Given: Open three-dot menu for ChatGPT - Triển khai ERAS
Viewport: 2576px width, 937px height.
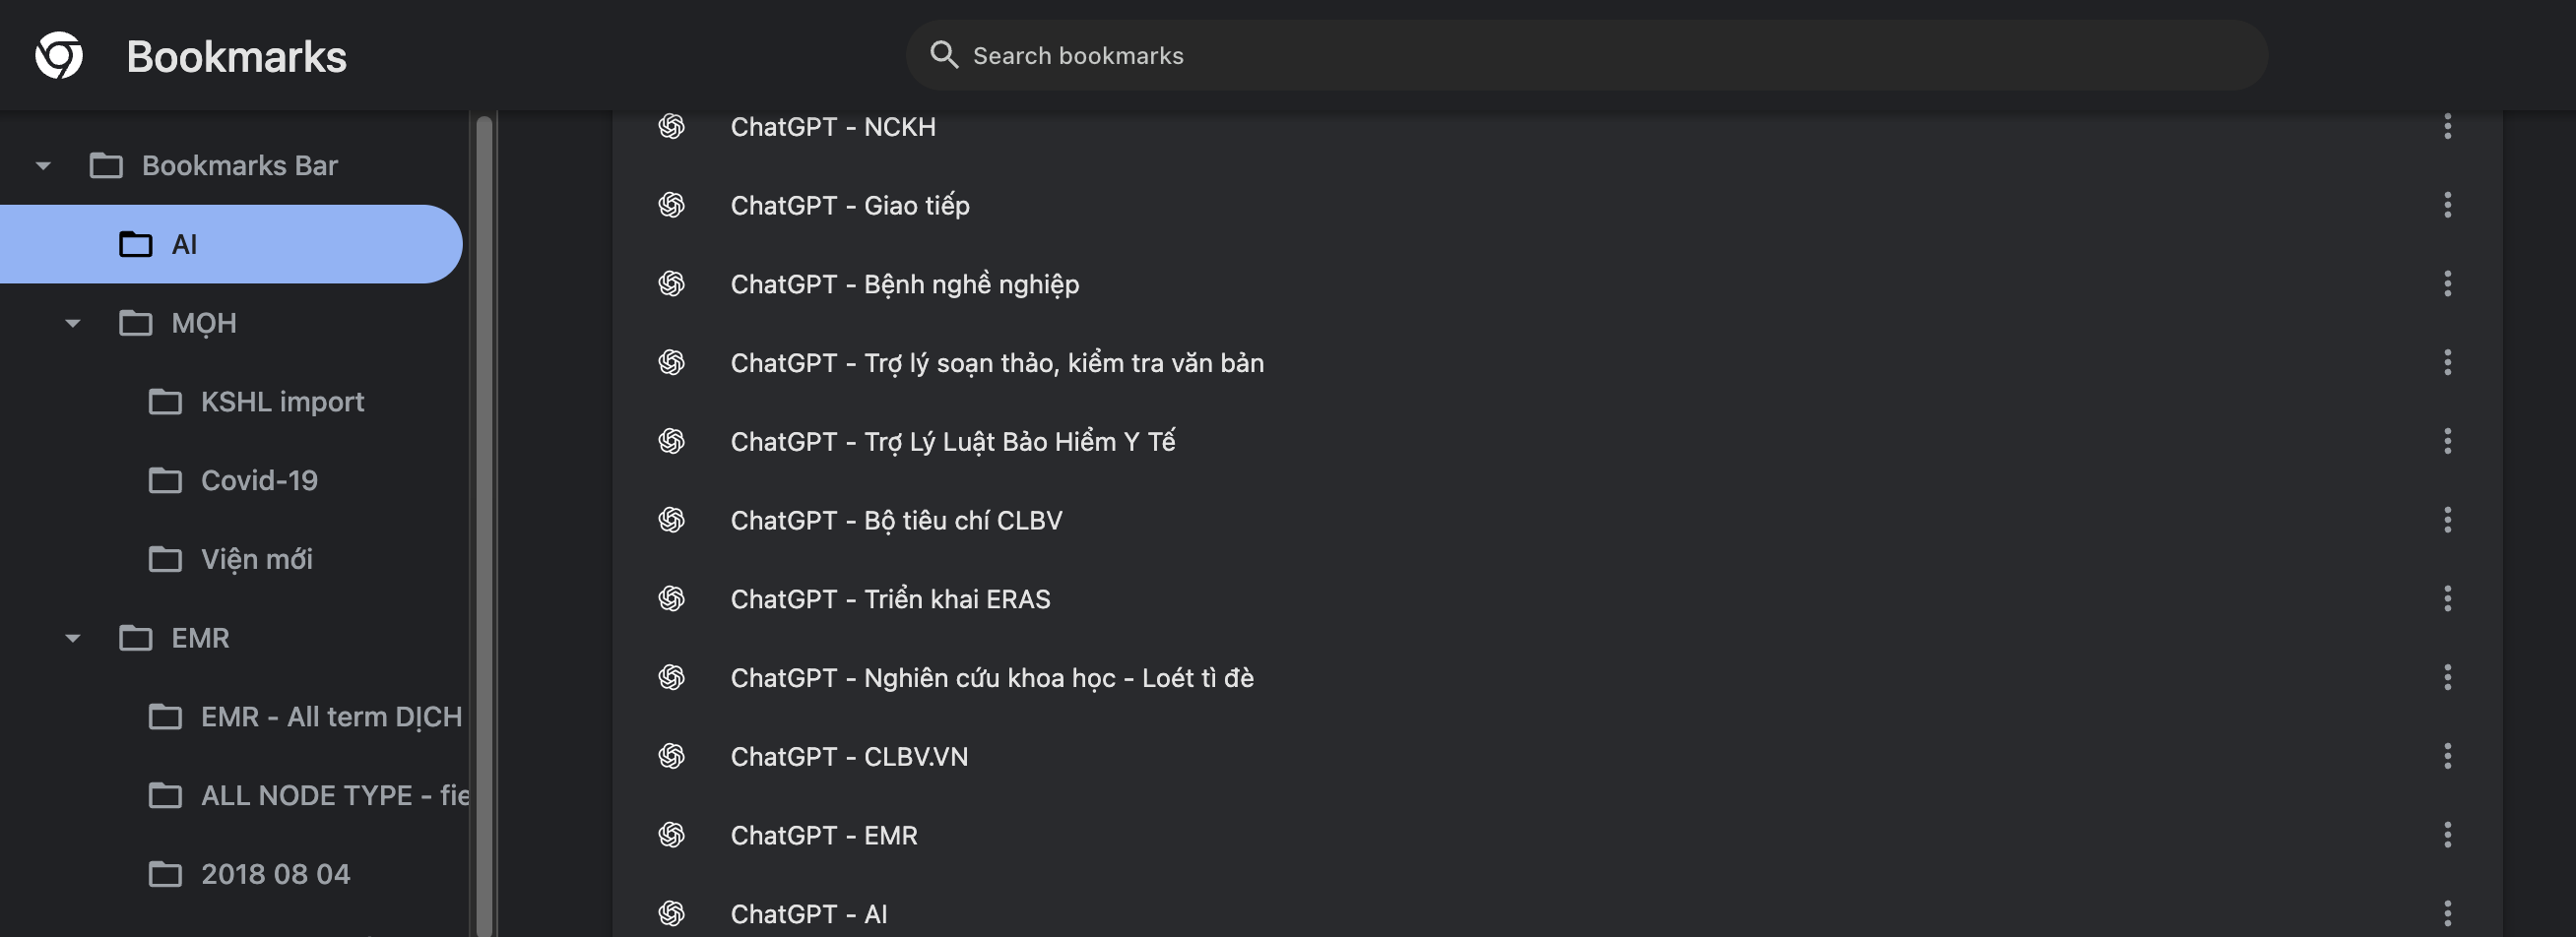Looking at the screenshot, I should 2447,599.
